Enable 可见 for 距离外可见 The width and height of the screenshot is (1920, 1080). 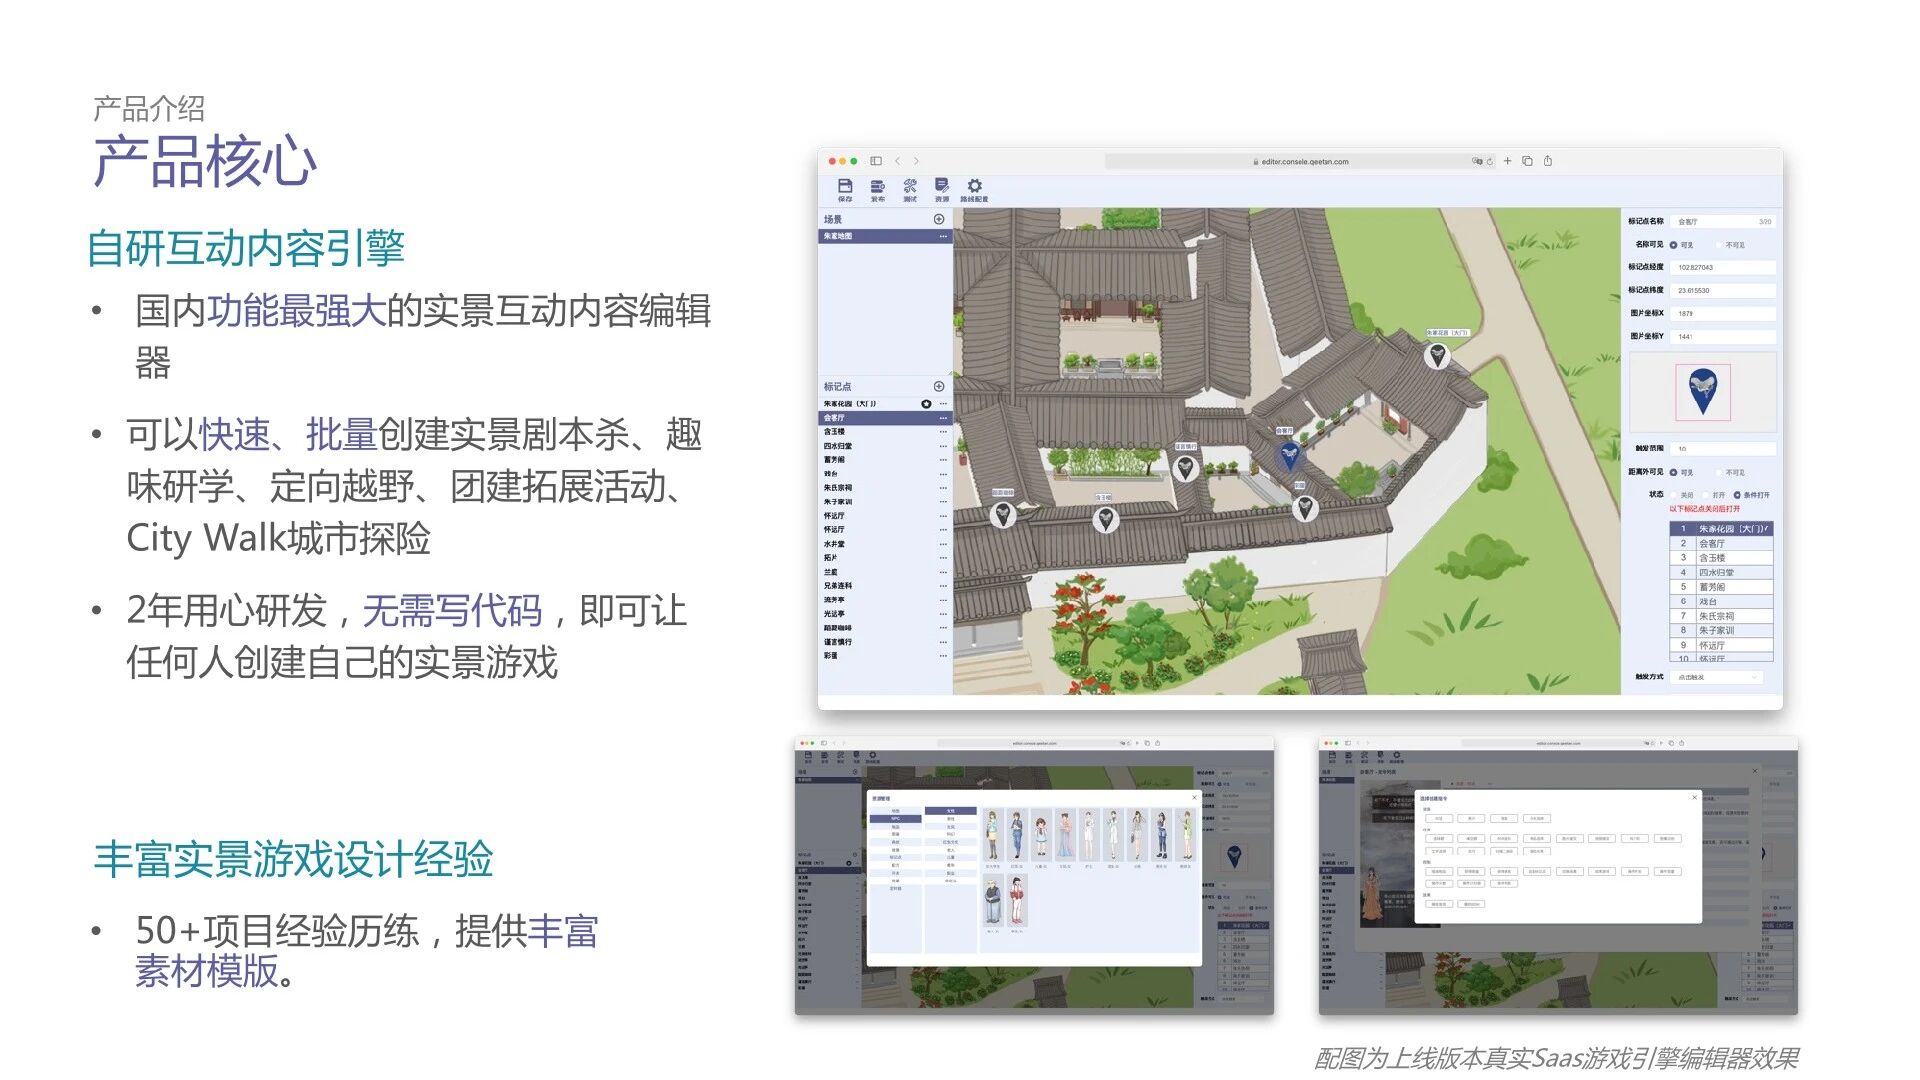(1675, 472)
